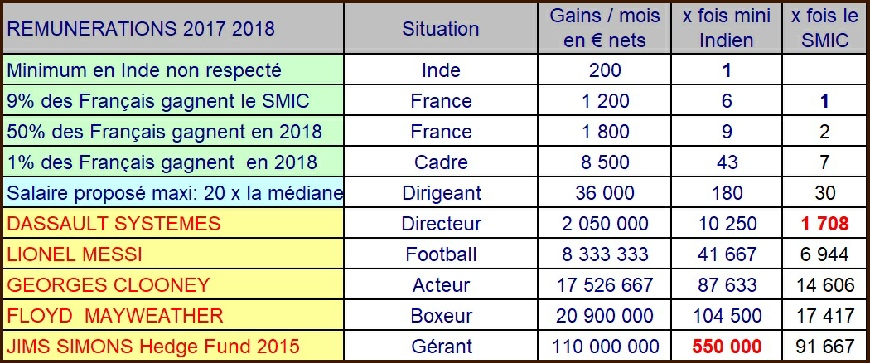Click the 9% des Français gagnent le SMIC cell
The height and width of the screenshot is (363, 870).
click(x=174, y=101)
